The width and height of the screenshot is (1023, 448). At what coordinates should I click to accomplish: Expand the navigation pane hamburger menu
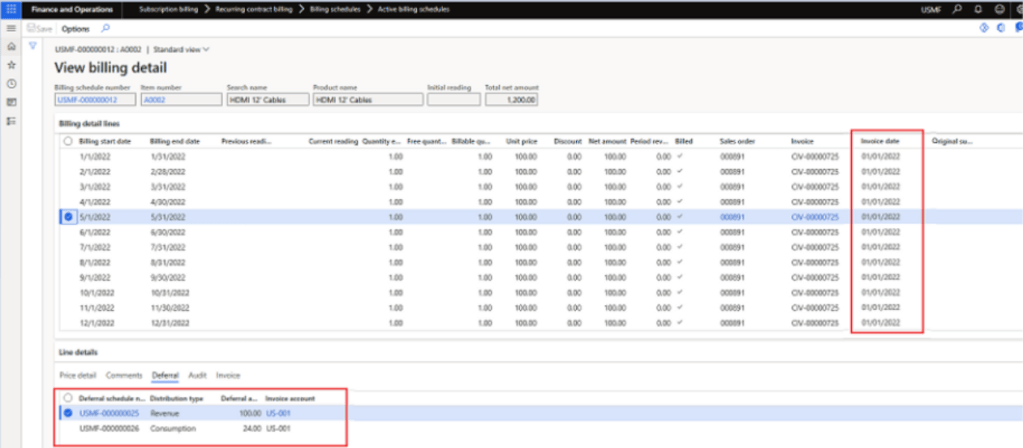(11, 28)
